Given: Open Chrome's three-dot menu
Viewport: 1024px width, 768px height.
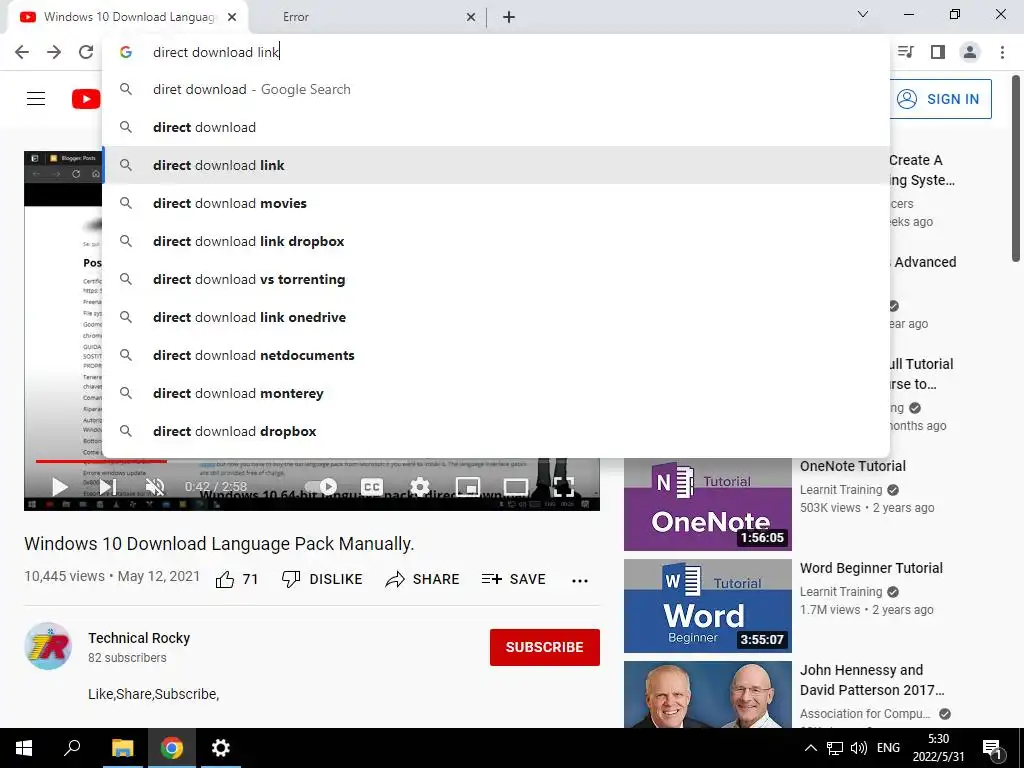Looking at the screenshot, I should coord(1002,52).
